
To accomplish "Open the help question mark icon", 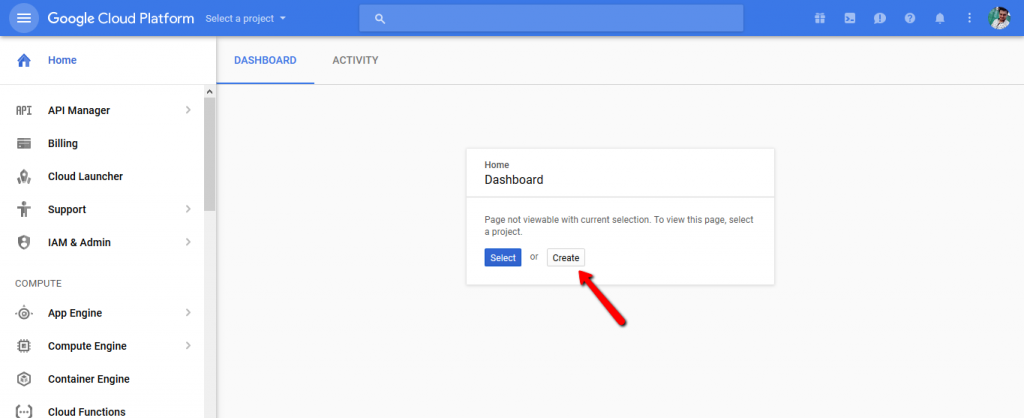I will (x=910, y=18).
